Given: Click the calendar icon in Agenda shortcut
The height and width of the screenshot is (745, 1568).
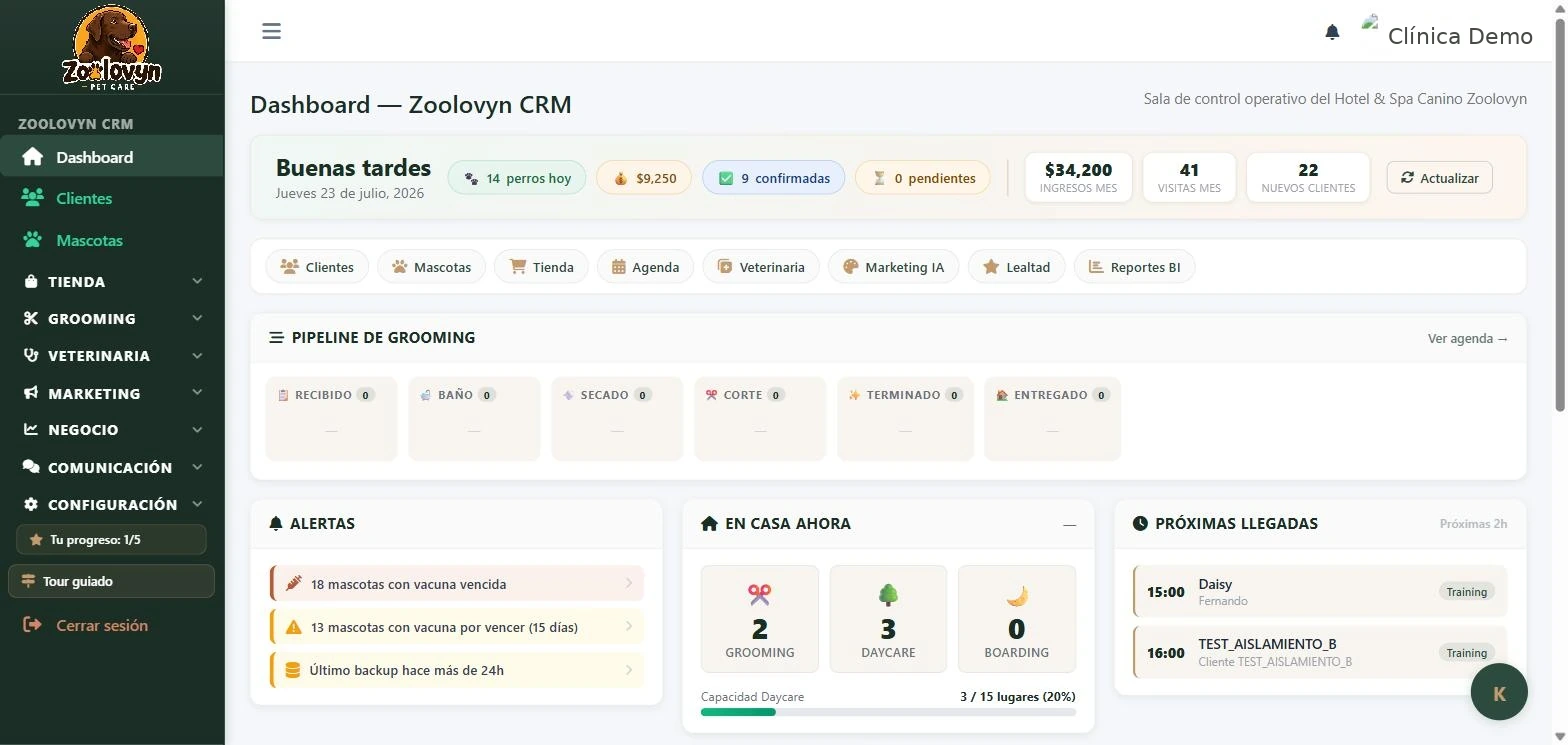Looking at the screenshot, I should coord(619,267).
